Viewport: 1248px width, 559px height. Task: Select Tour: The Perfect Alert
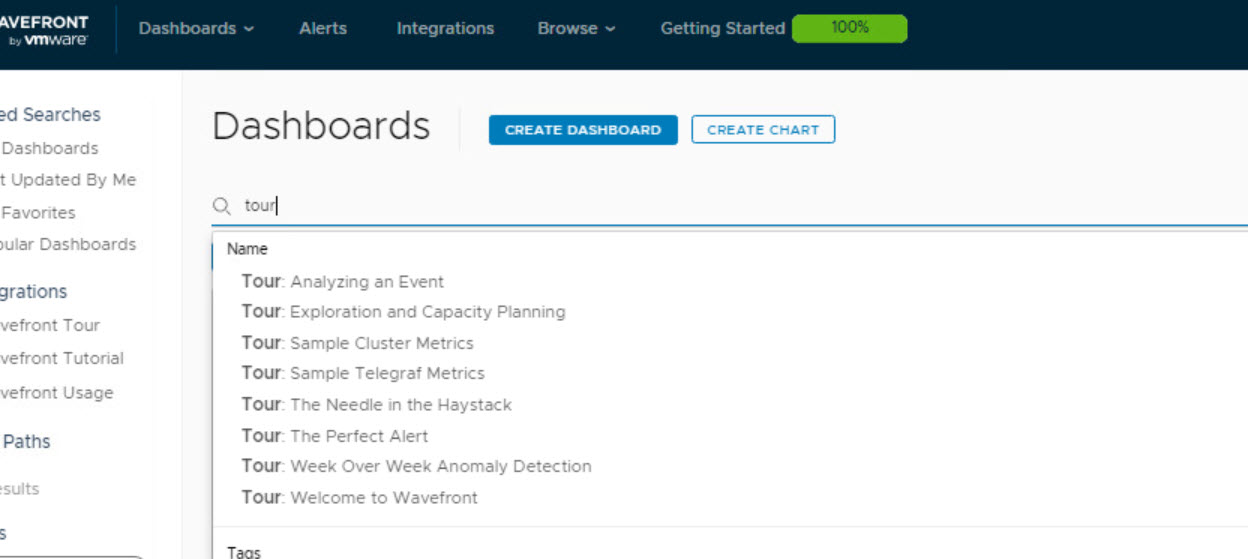pos(335,436)
